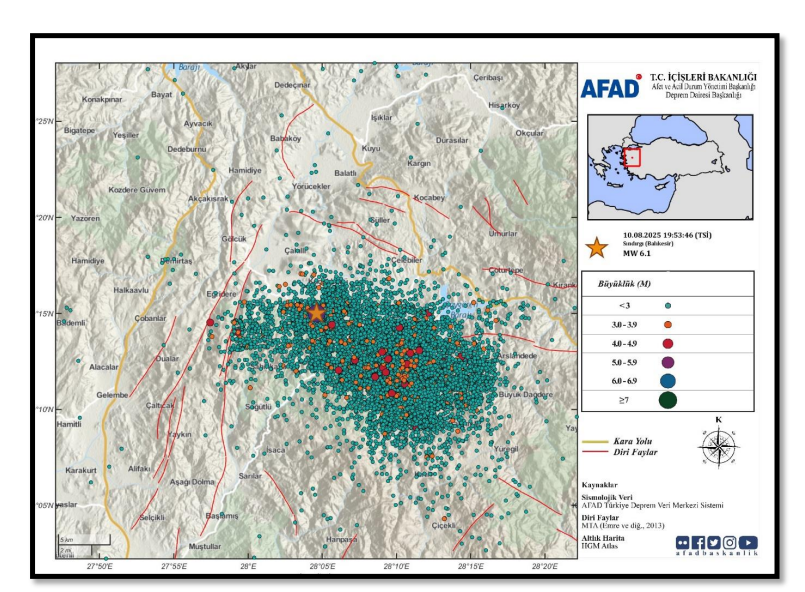Click the YouTube play icon
The image size is (805, 592).
tap(748, 543)
